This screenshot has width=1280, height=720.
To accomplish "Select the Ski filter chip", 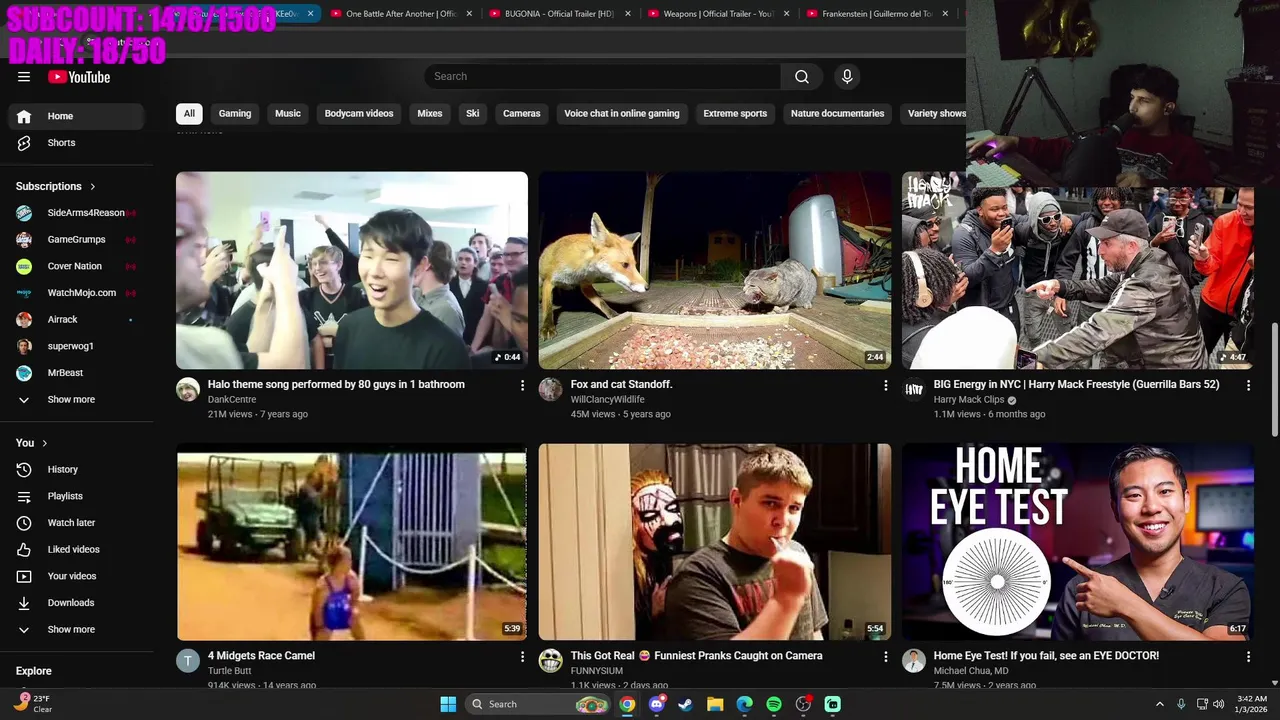I will tap(473, 114).
